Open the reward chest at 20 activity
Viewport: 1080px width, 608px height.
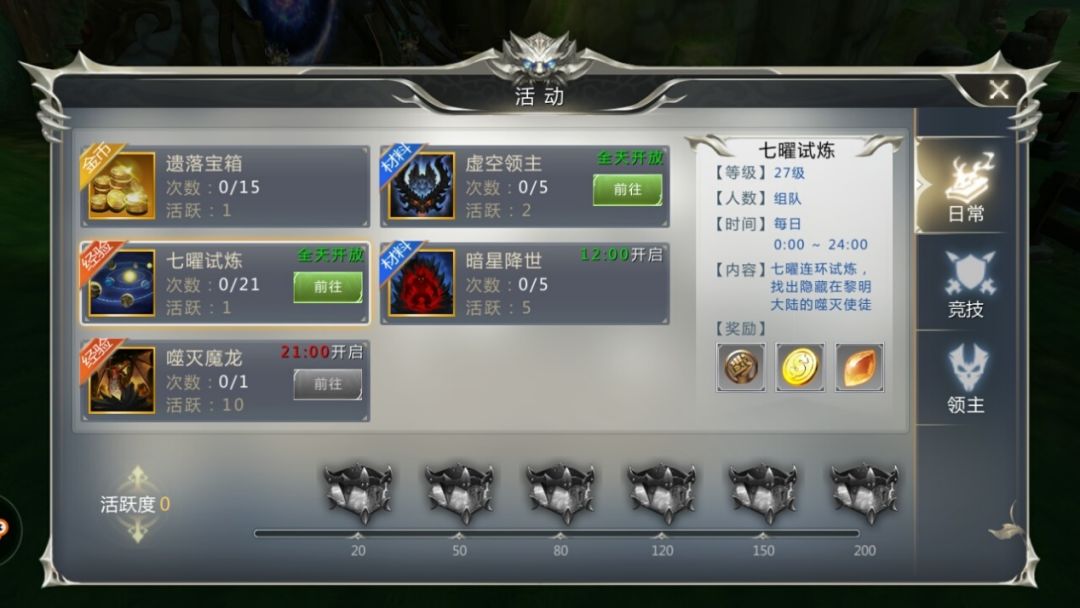(x=358, y=494)
